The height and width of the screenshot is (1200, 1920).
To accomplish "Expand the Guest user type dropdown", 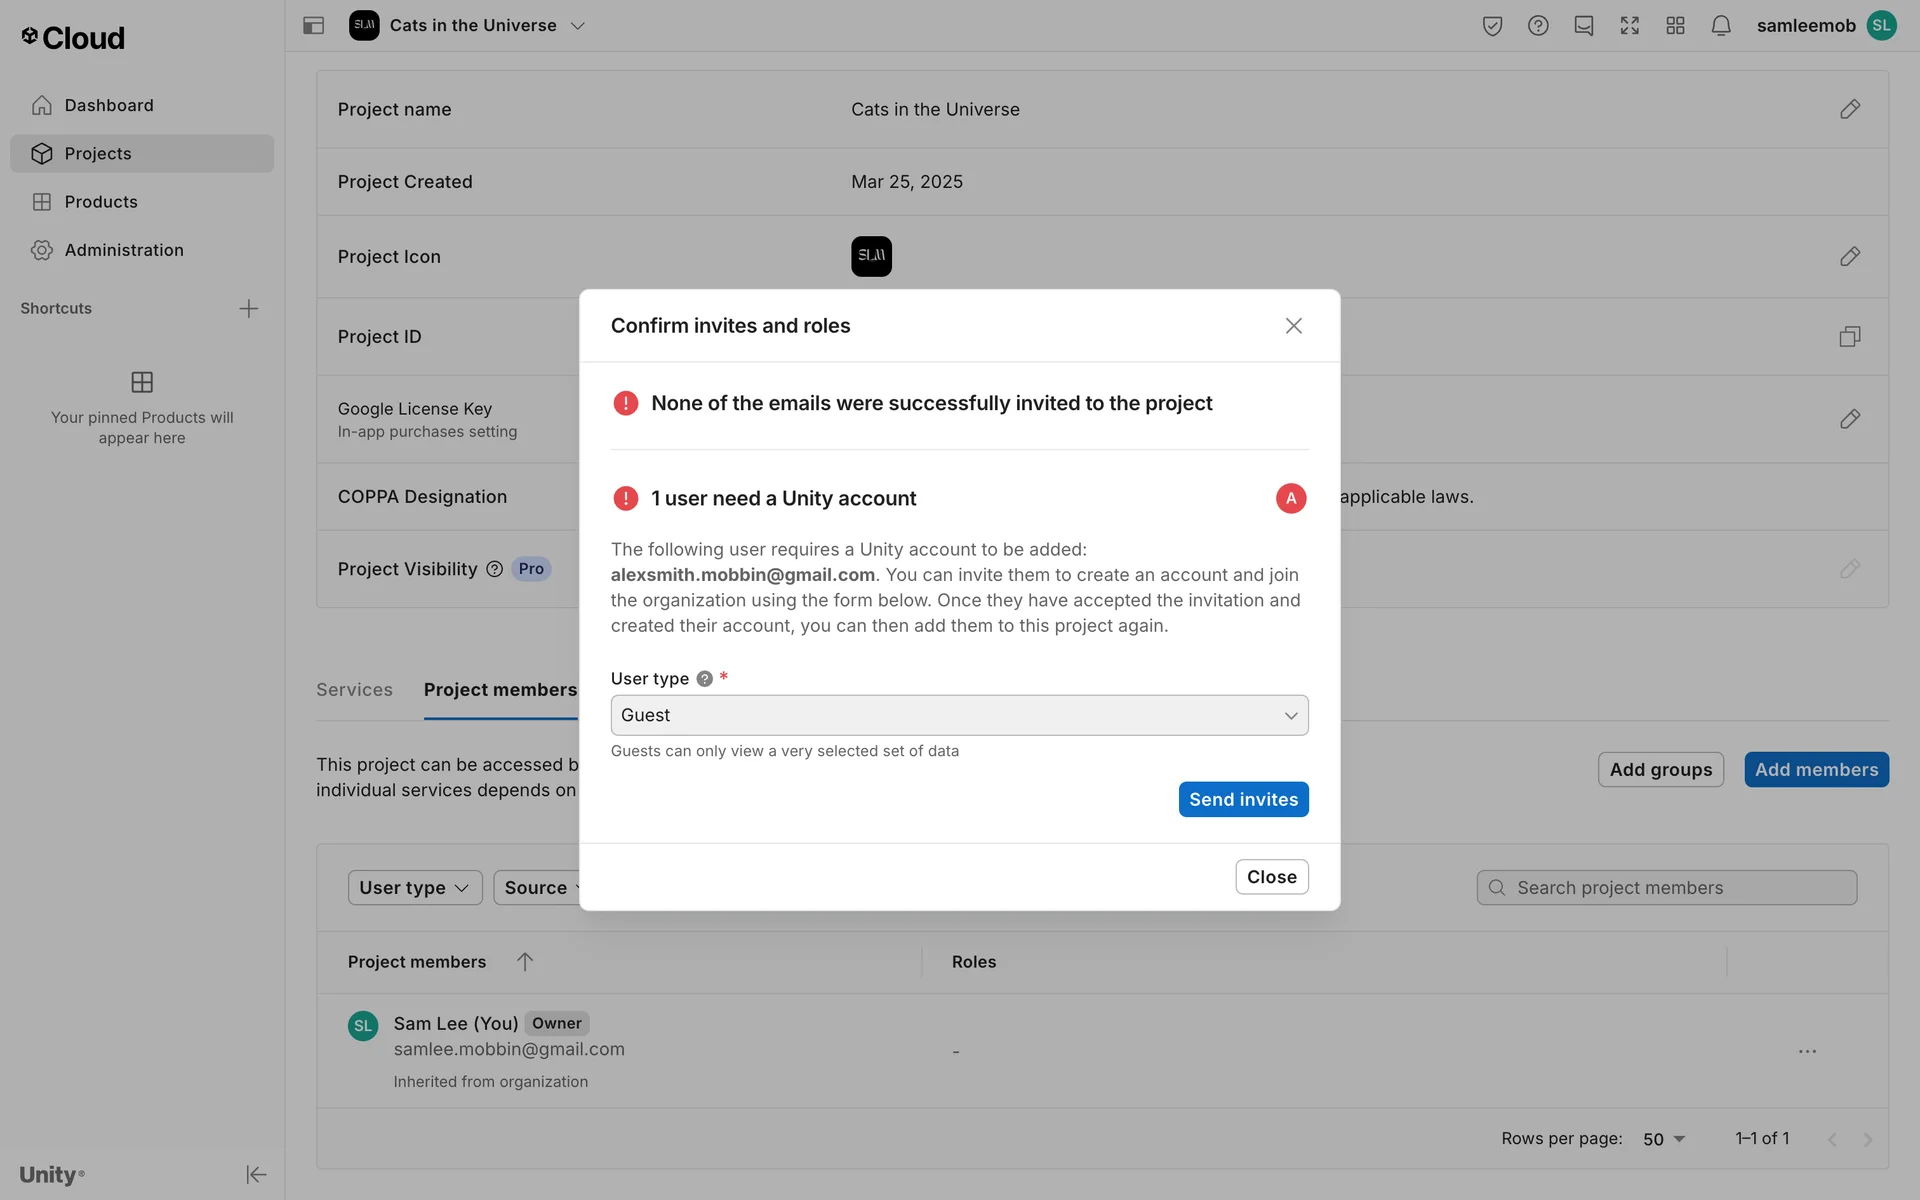I will point(959,715).
